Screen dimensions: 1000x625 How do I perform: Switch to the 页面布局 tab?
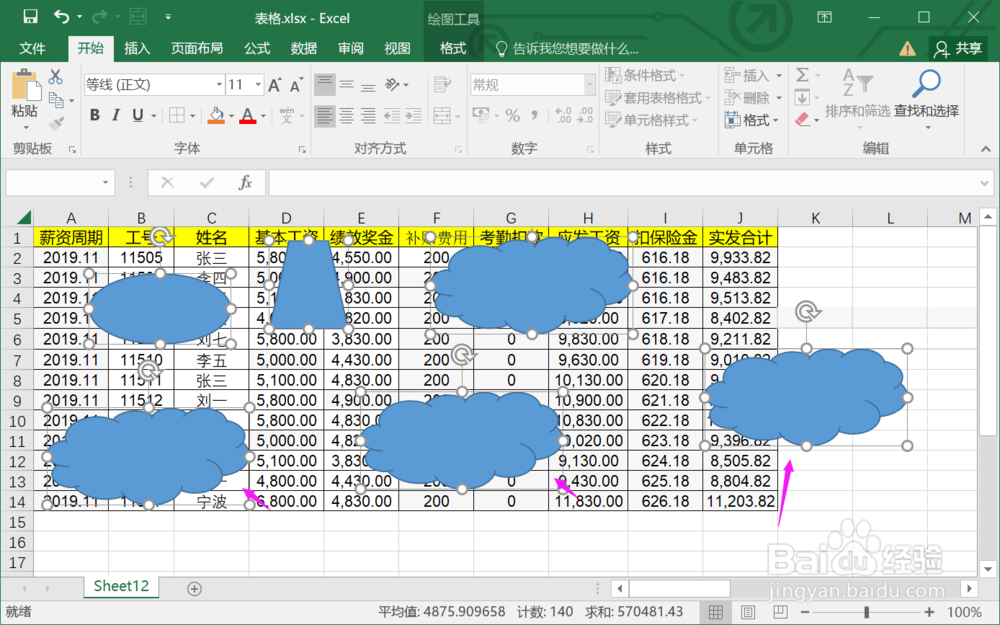click(197, 48)
